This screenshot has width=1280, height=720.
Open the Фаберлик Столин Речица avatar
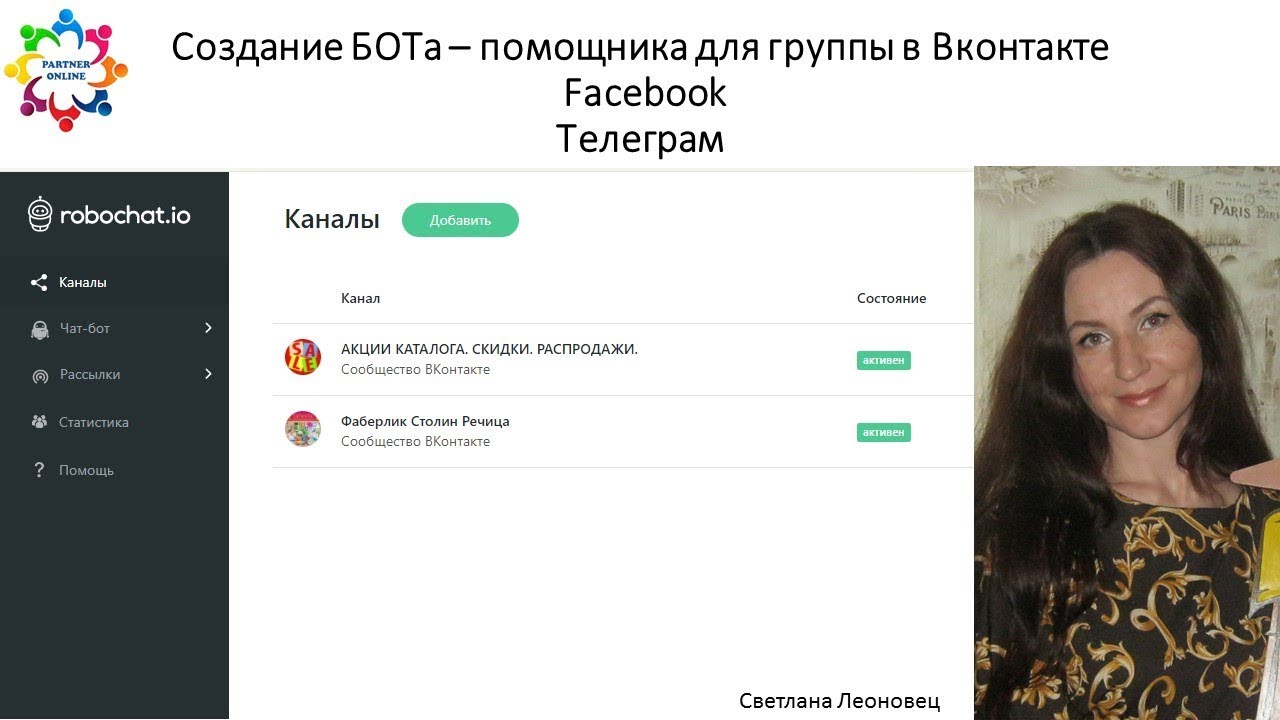(302, 429)
